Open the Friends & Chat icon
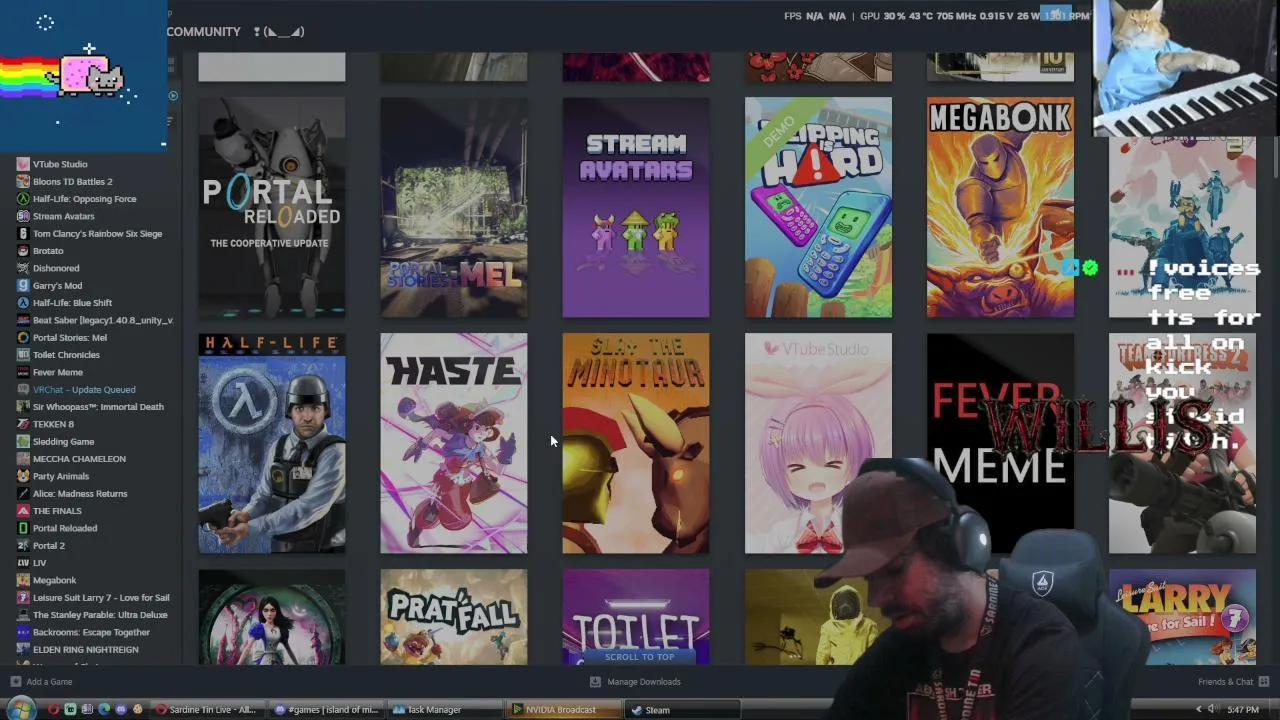Screen dimensions: 1280x720 [1264, 682]
